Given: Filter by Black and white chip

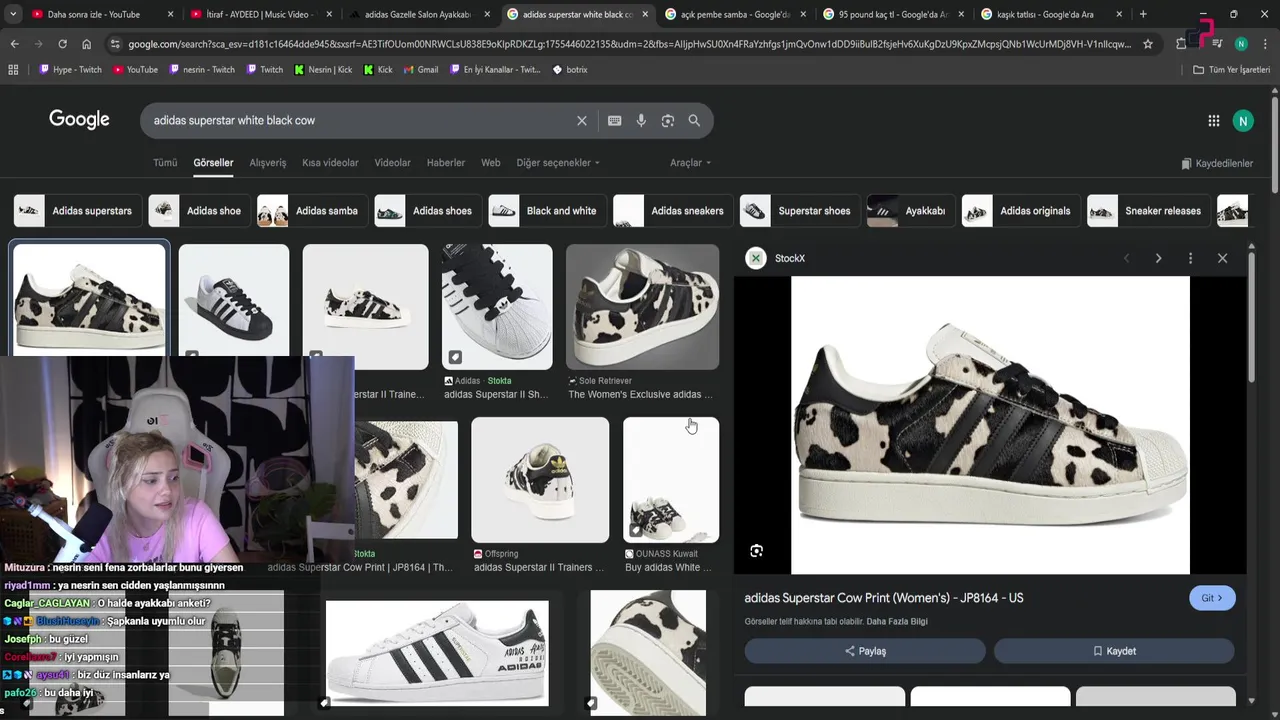Looking at the screenshot, I should pos(546,211).
